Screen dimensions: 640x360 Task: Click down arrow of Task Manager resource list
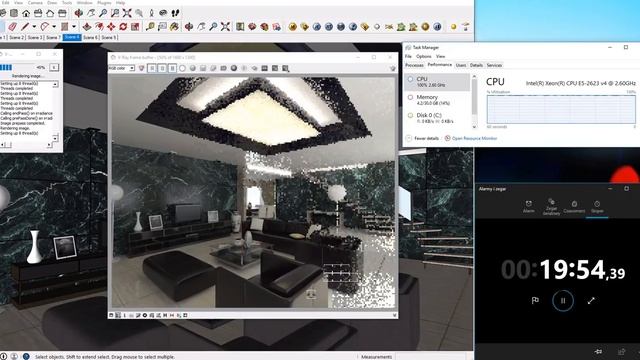click(x=474, y=126)
